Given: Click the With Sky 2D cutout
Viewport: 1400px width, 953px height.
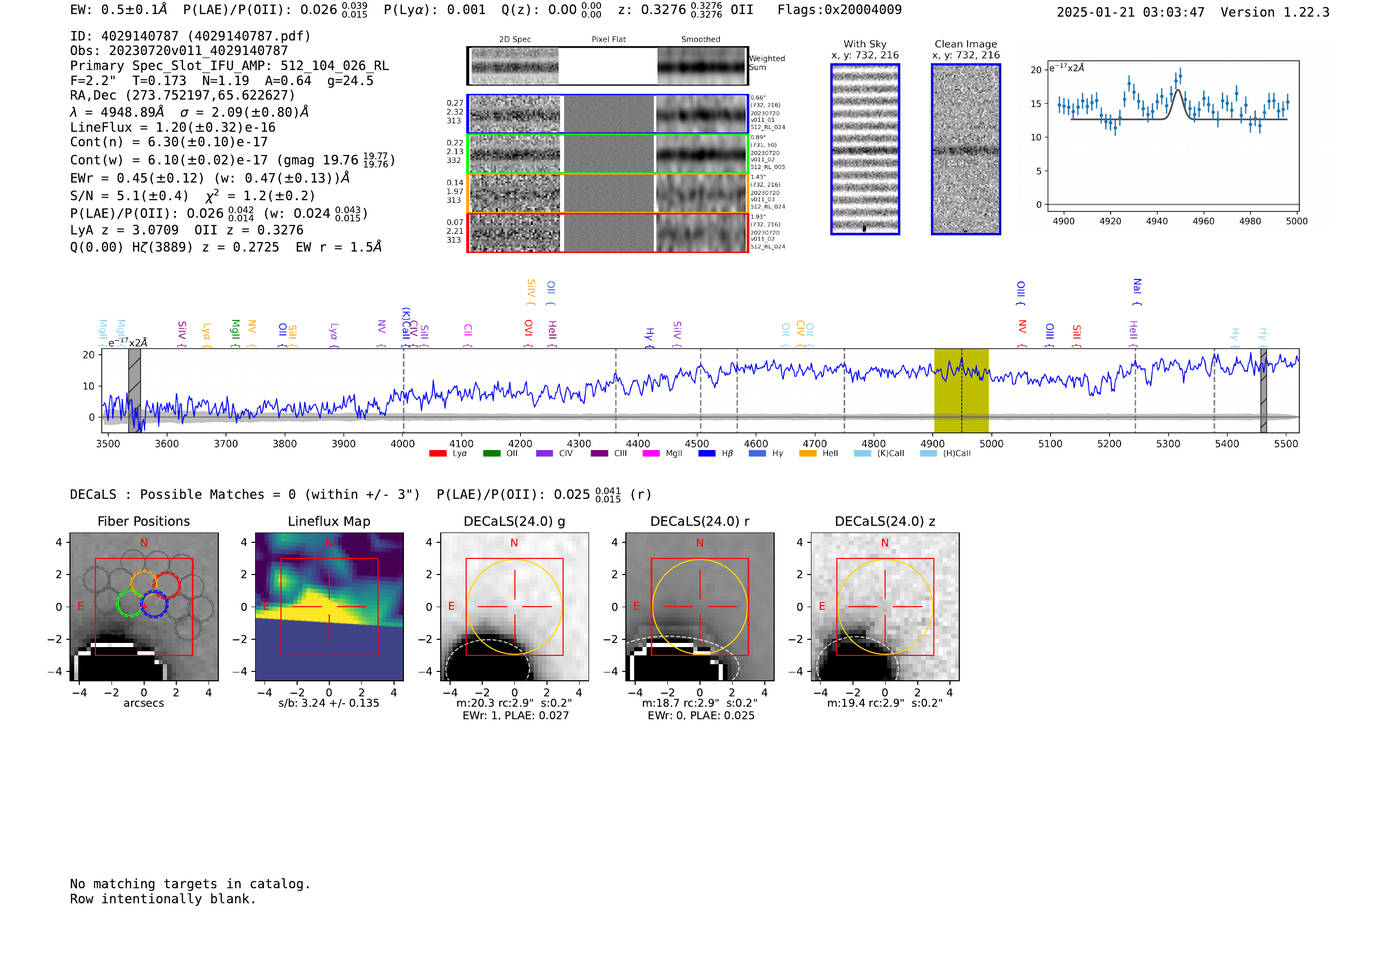Looking at the screenshot, I should [865, 149].
